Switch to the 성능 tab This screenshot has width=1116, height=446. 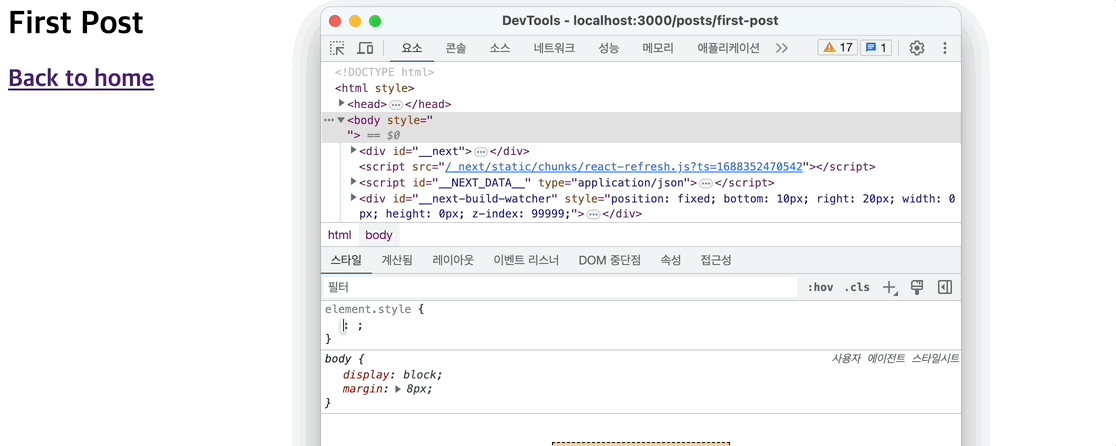(x=609, y=48)
